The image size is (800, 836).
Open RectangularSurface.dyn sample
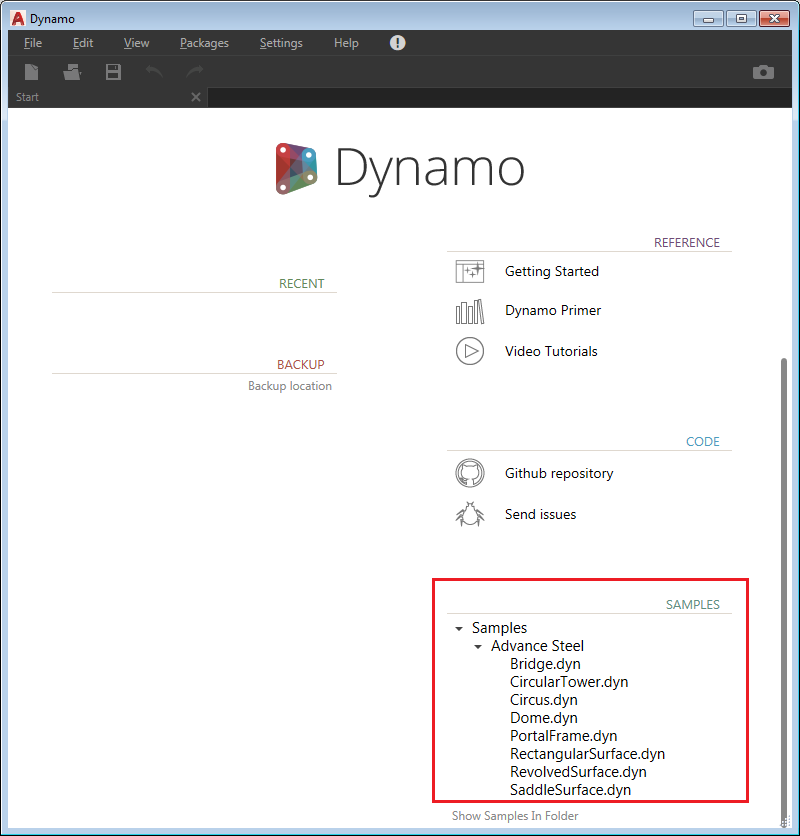click(587, 754)
